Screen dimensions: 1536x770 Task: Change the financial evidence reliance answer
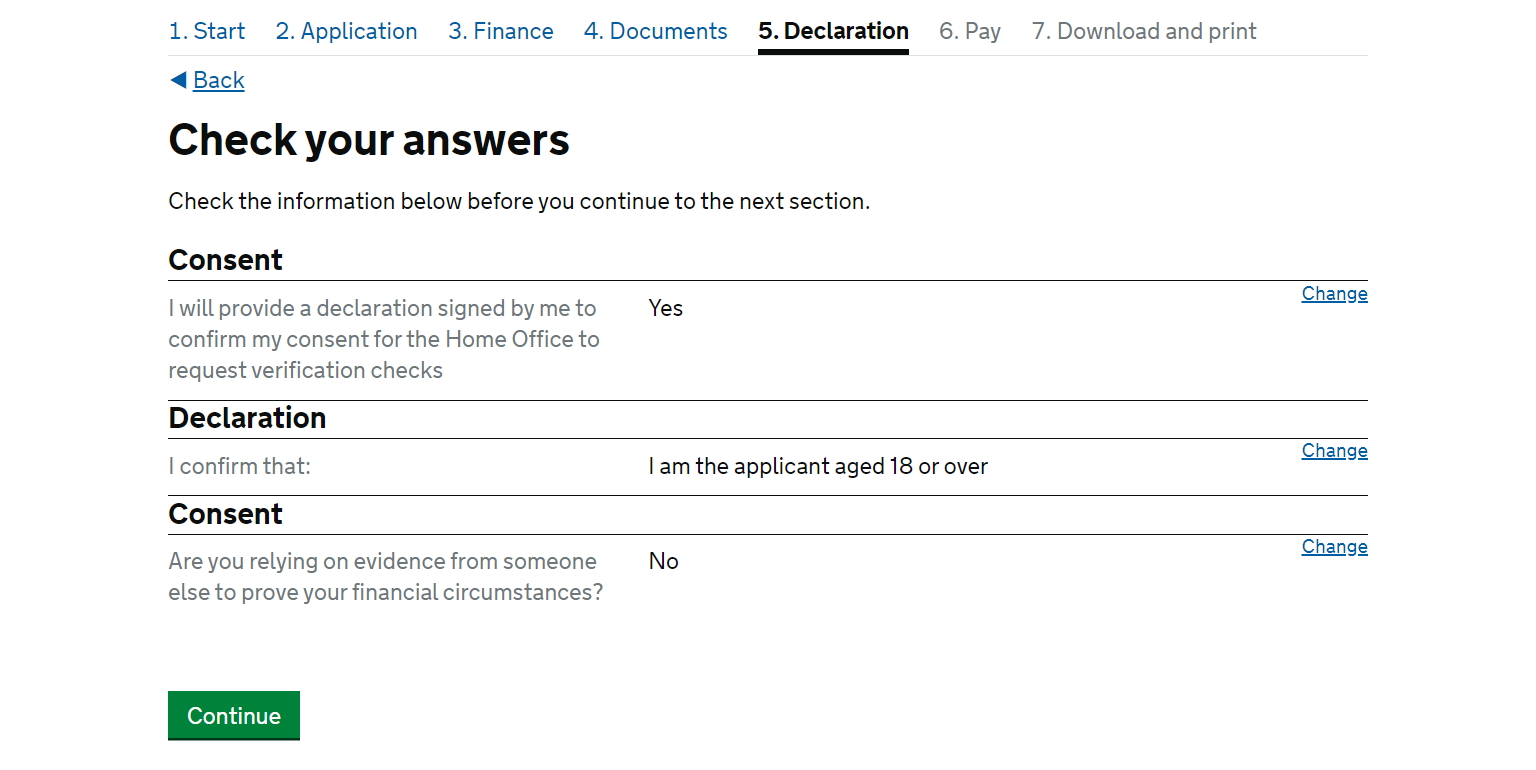[1334, 546]
